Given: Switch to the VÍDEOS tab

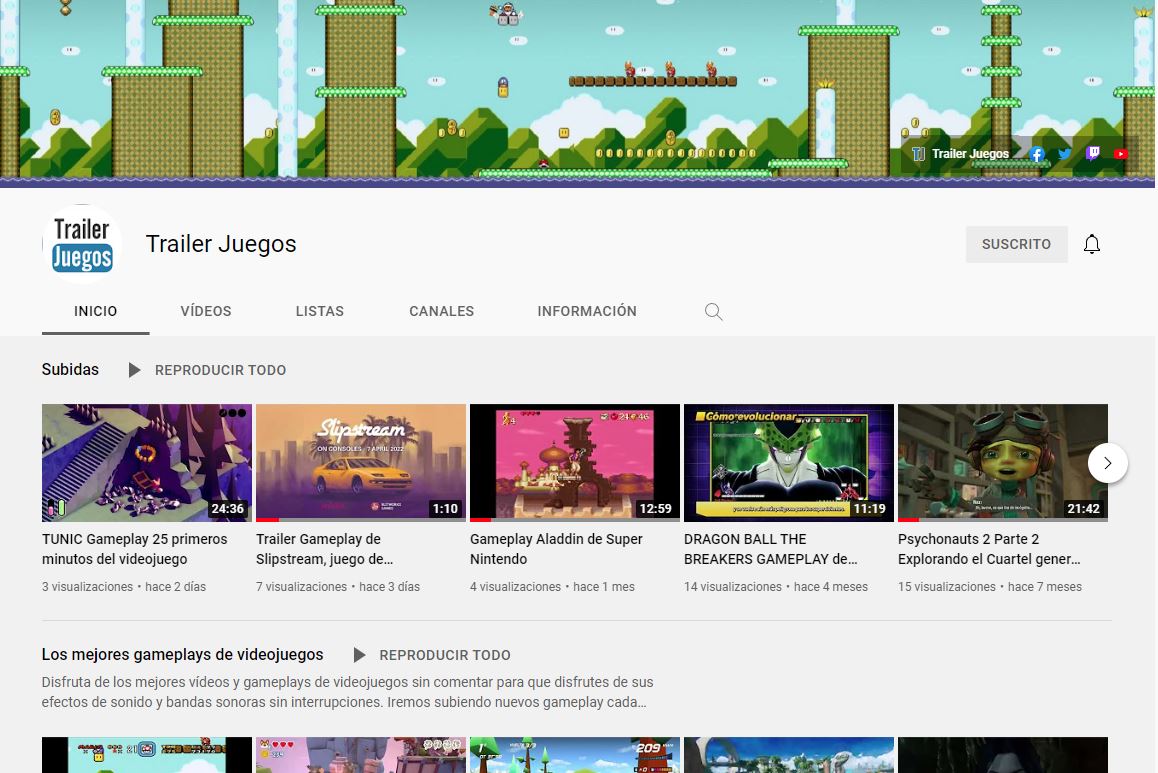Looking at the screenshot, I should (206, 312).
